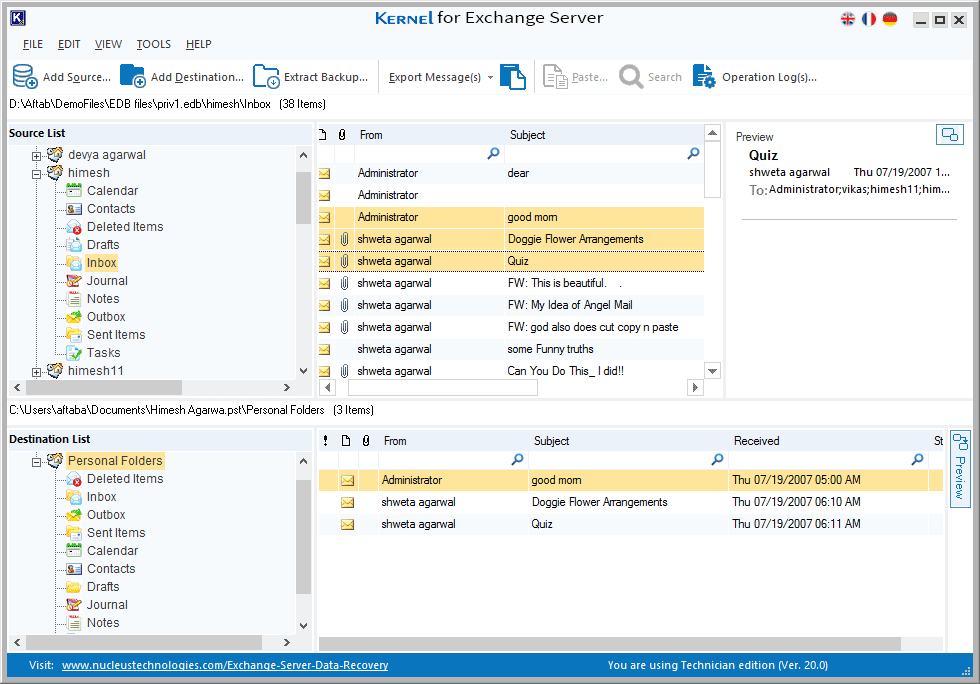The height and width of the screenshot is (684, 980).
Task: Click the Add Source... button label
Action: click(x=77, y=77)
